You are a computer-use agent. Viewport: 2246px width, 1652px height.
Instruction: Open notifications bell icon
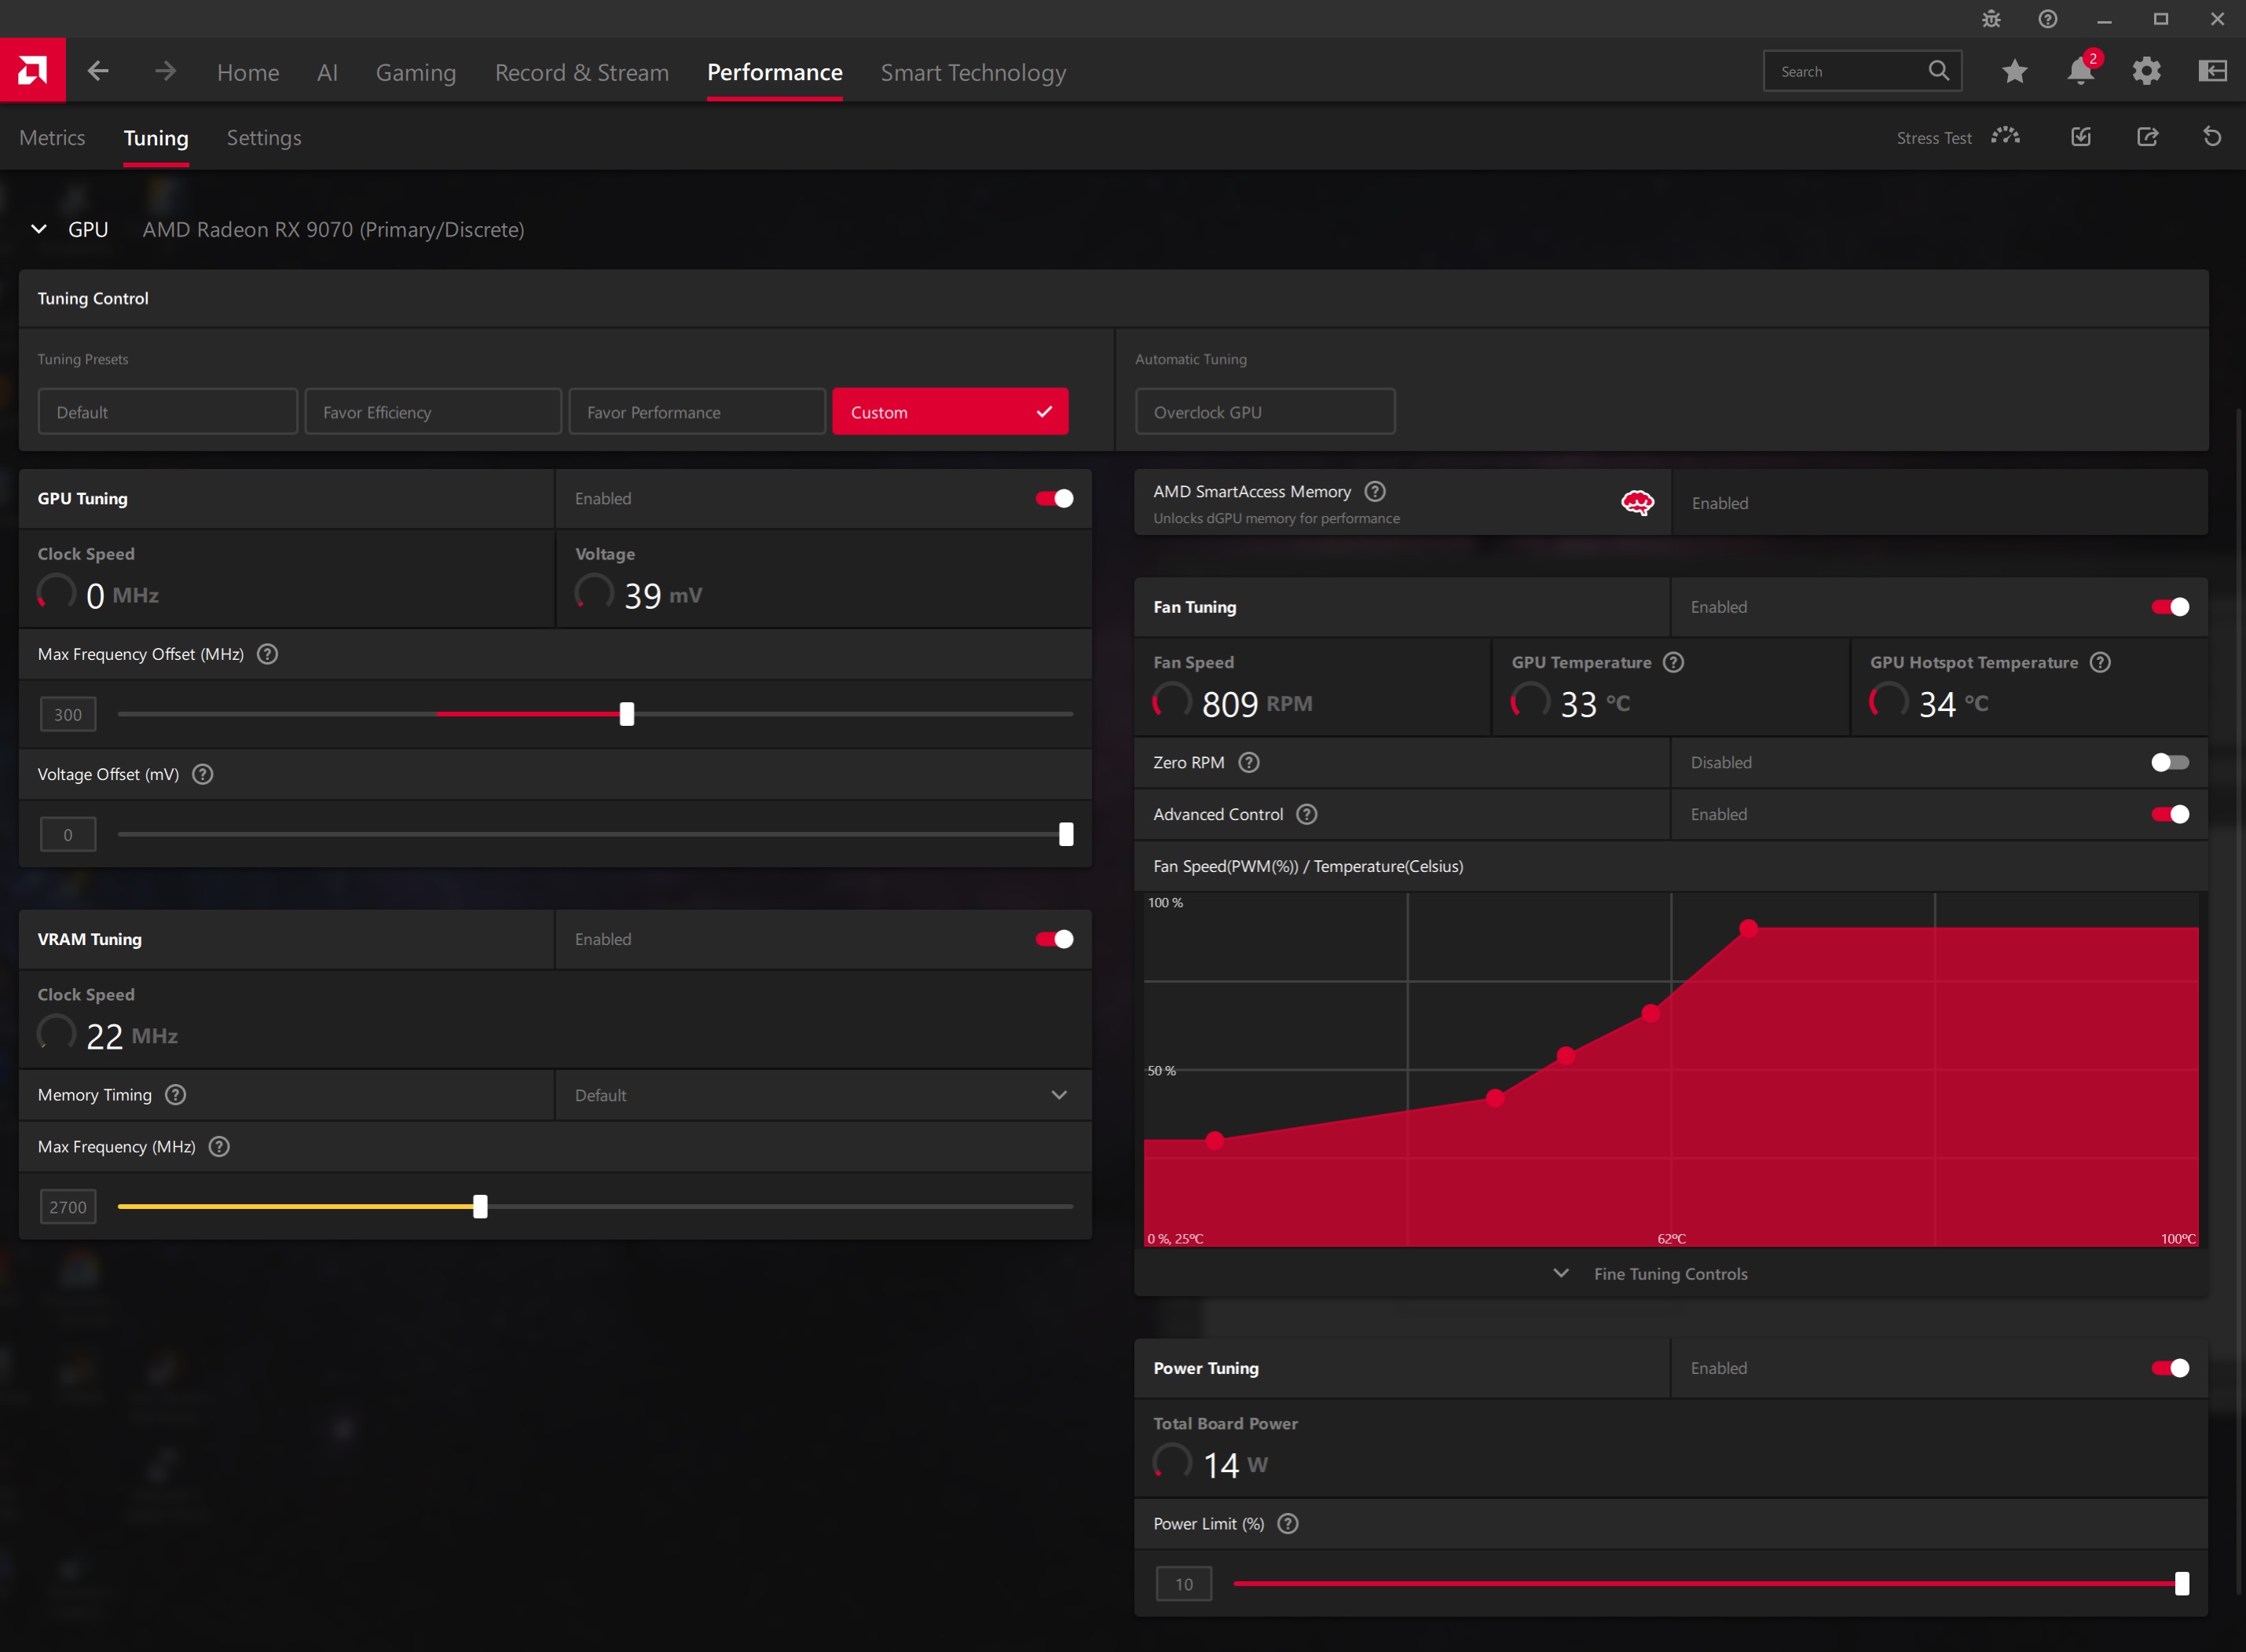click(x=2080, y=71)
